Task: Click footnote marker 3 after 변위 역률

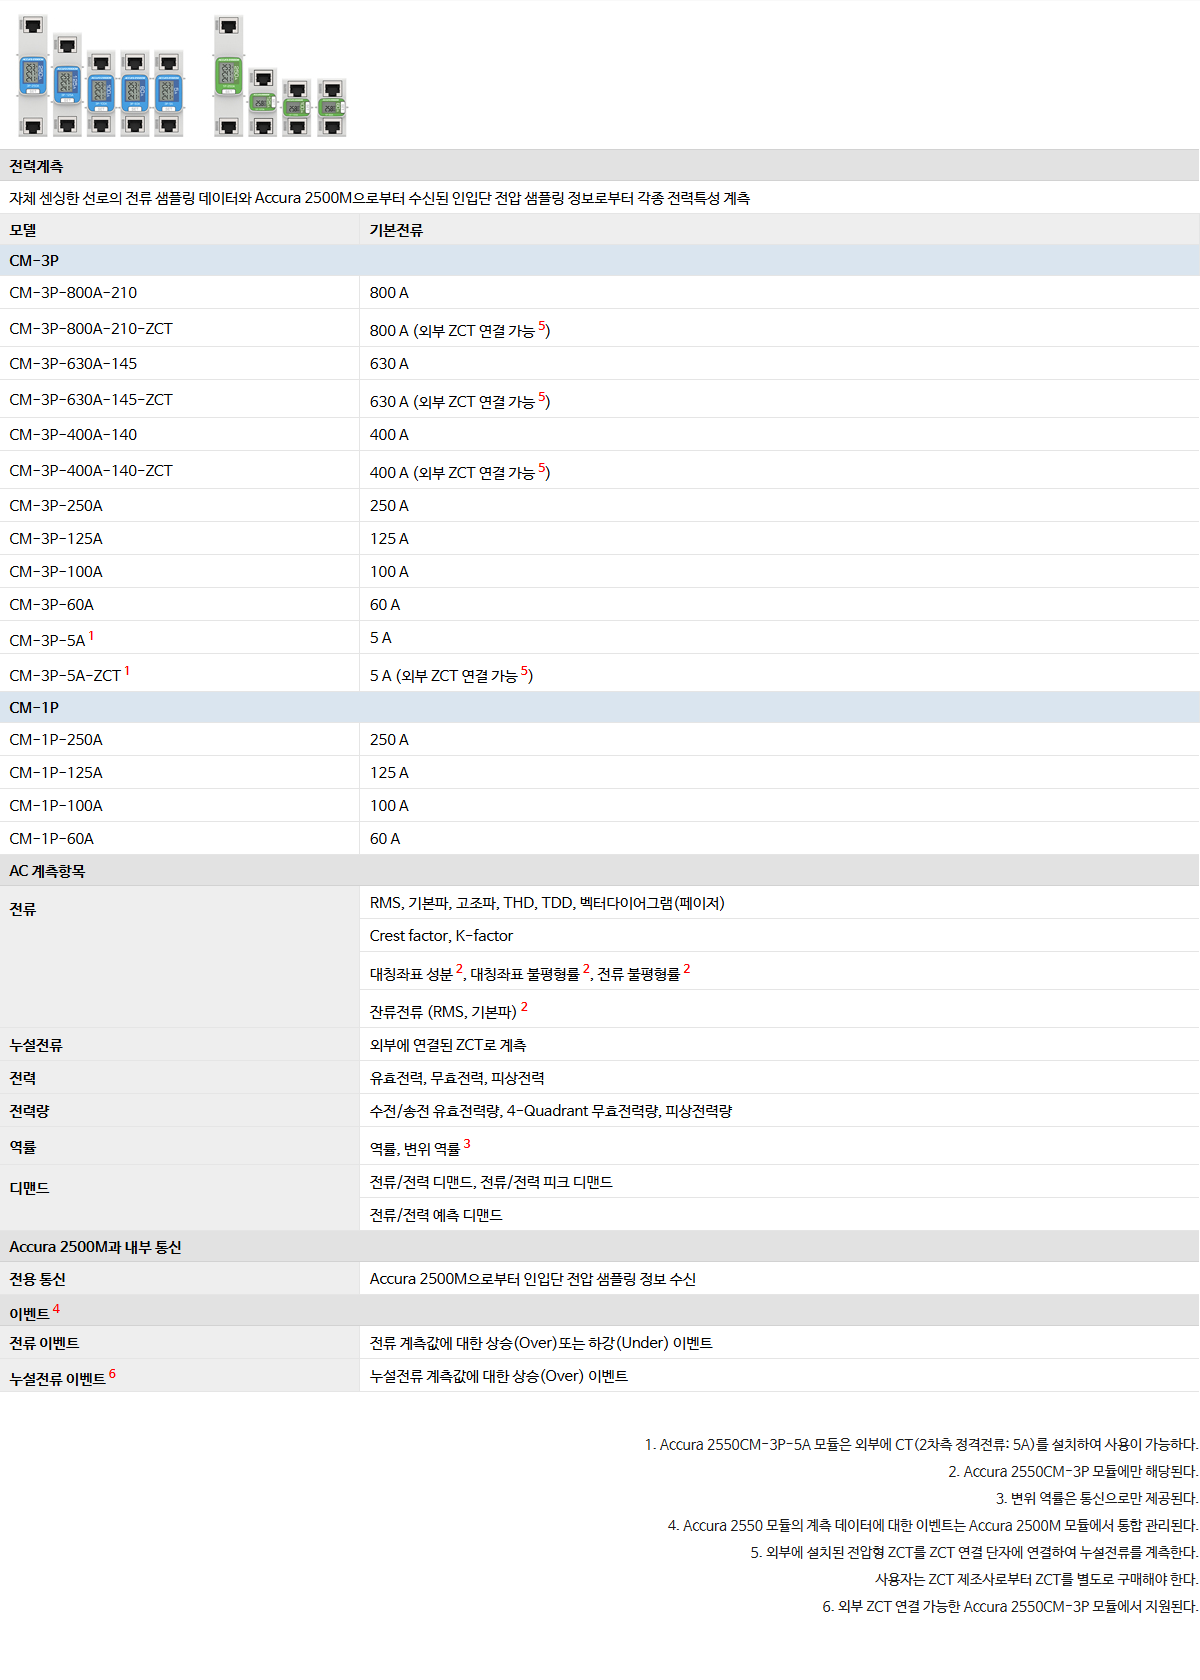Action: [467, 1144]
